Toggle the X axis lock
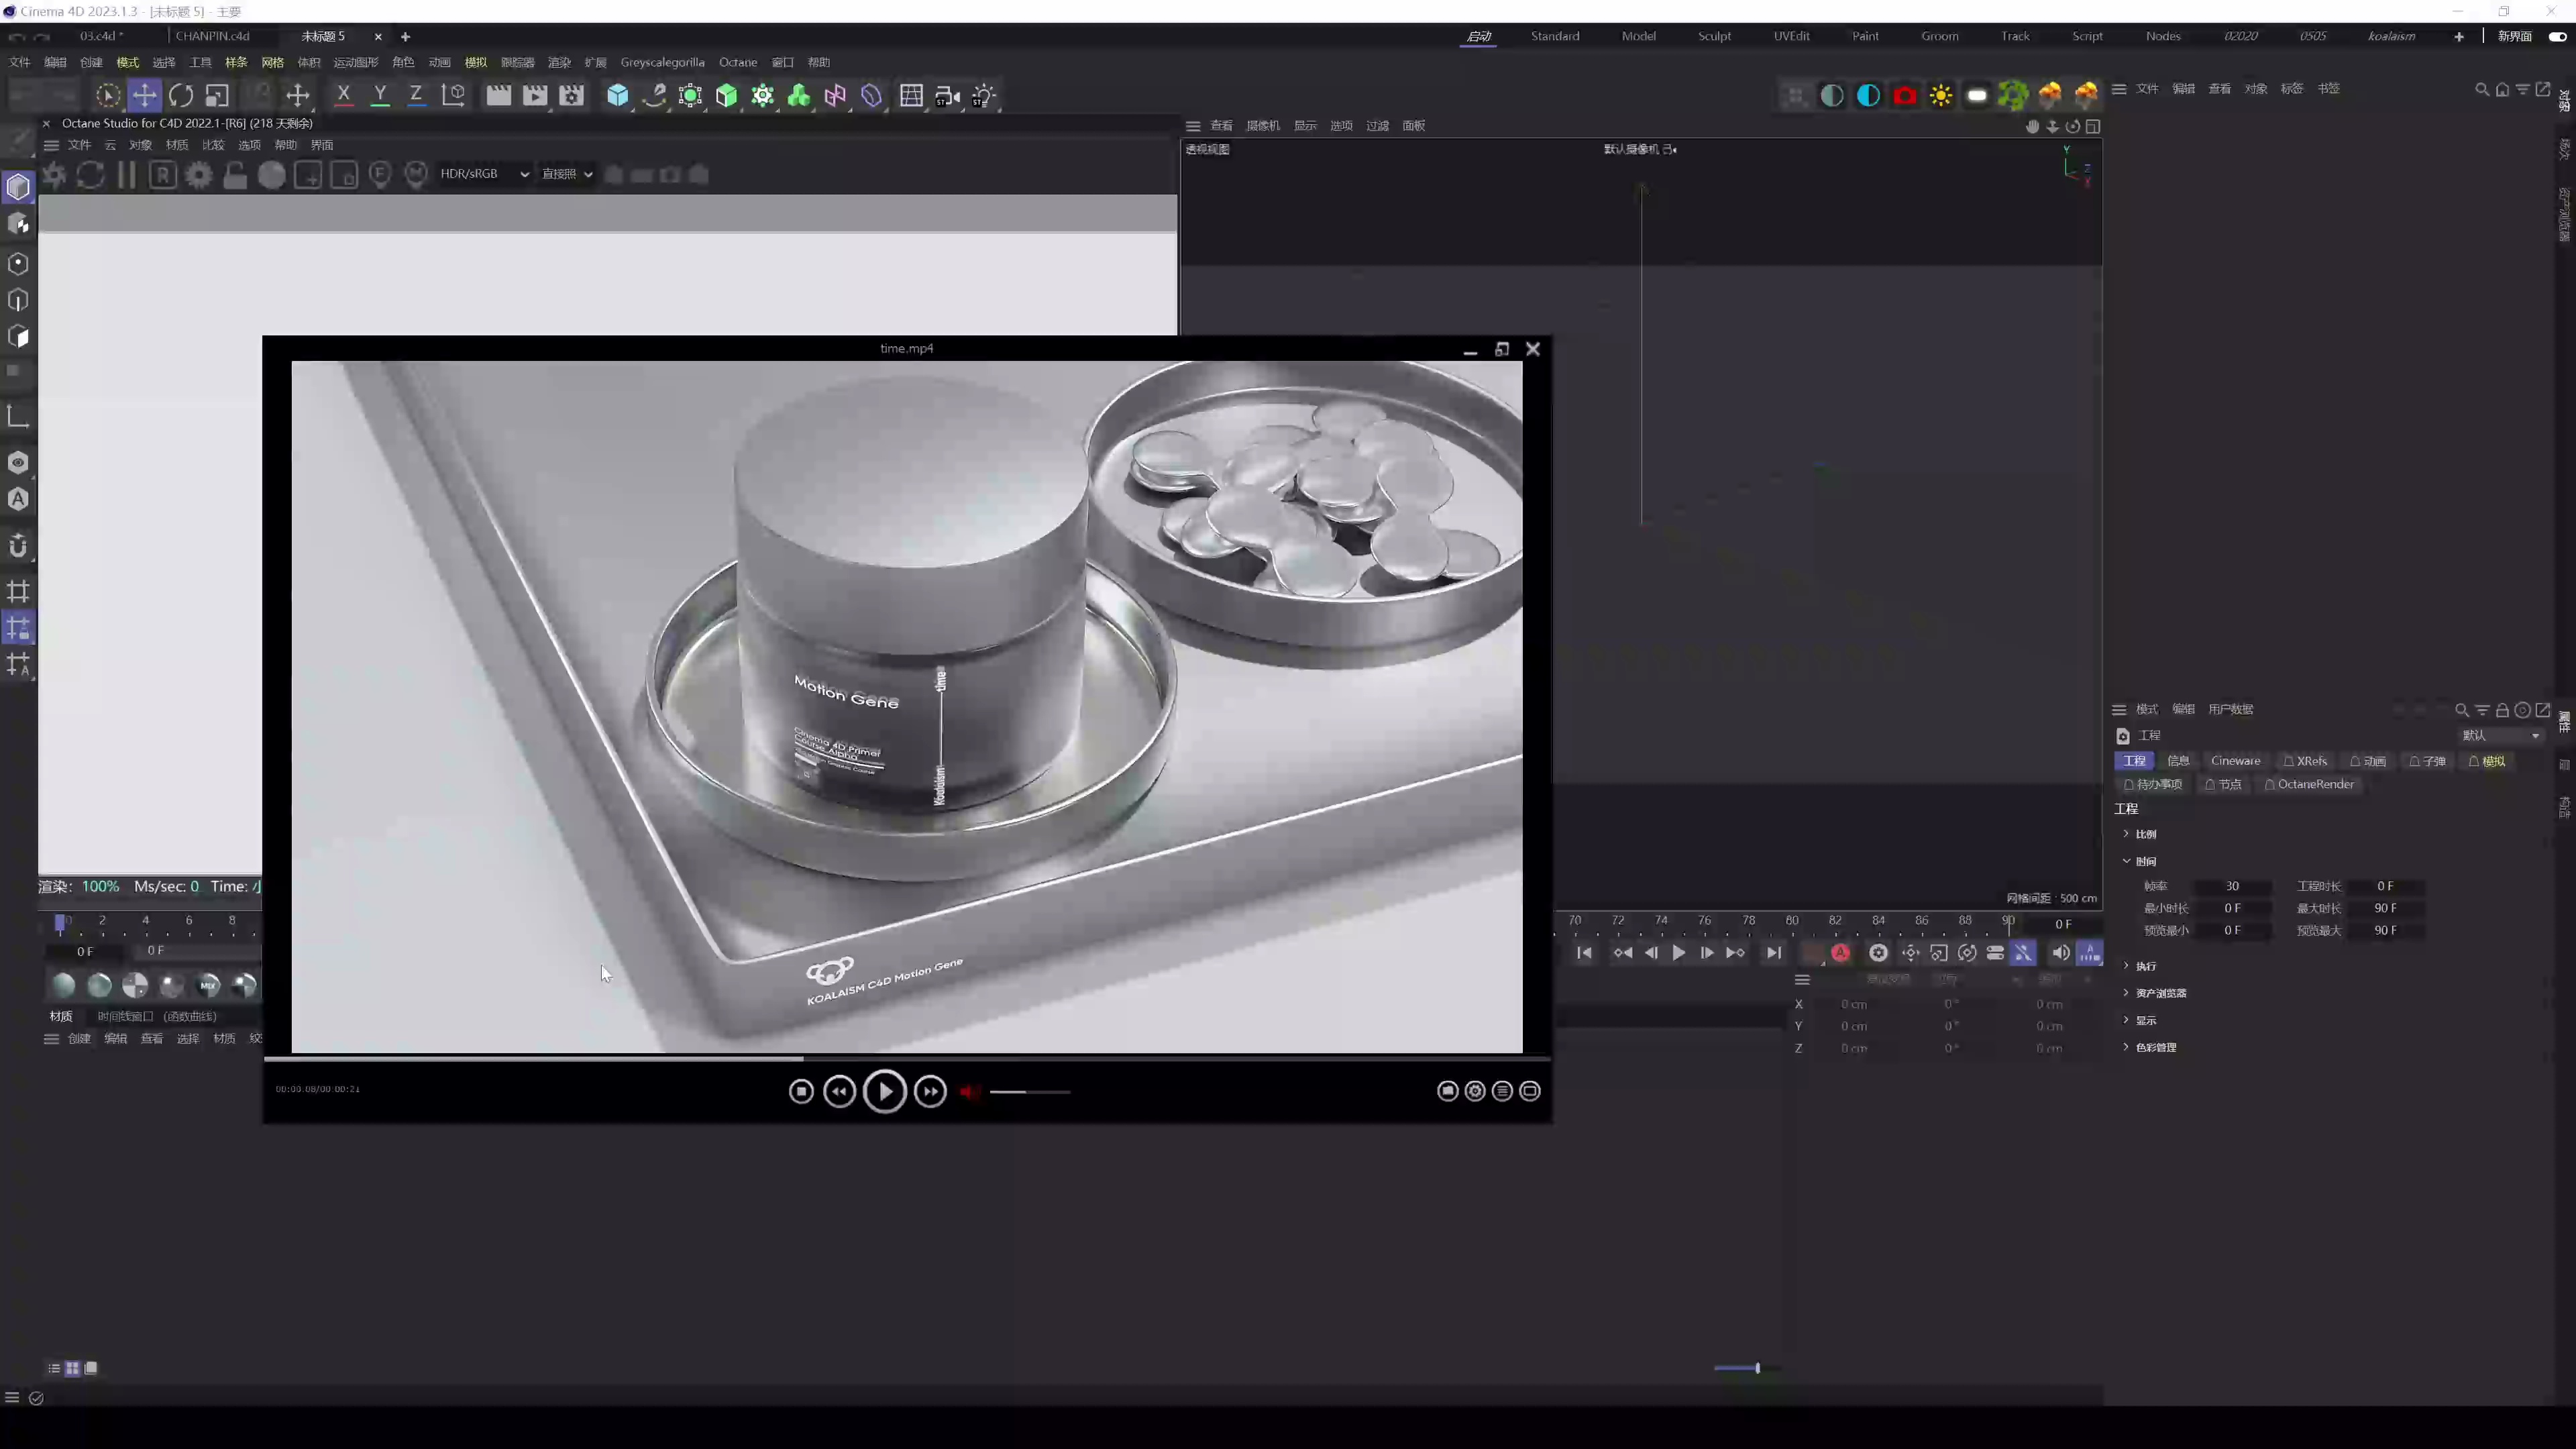The height and width of the screenshot is (1449, 2576). click(343, 96)
